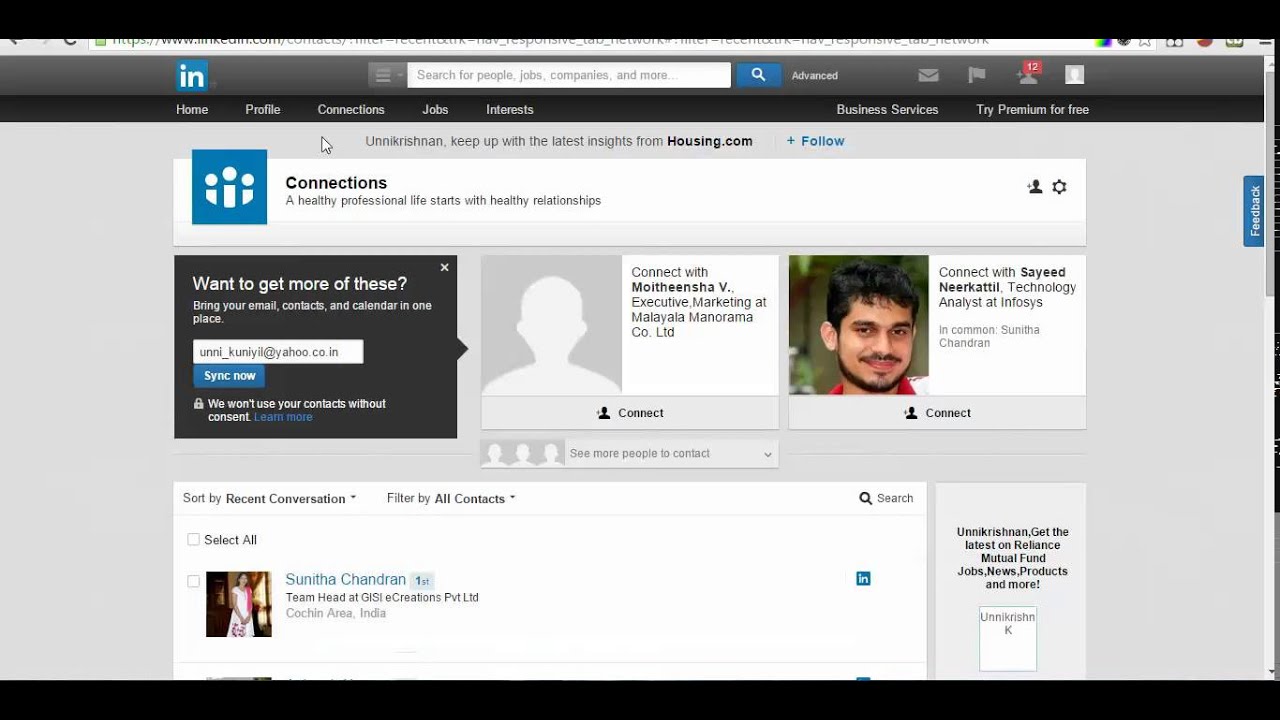Connect with Sayeed Neerkattil

click(937, 413)
